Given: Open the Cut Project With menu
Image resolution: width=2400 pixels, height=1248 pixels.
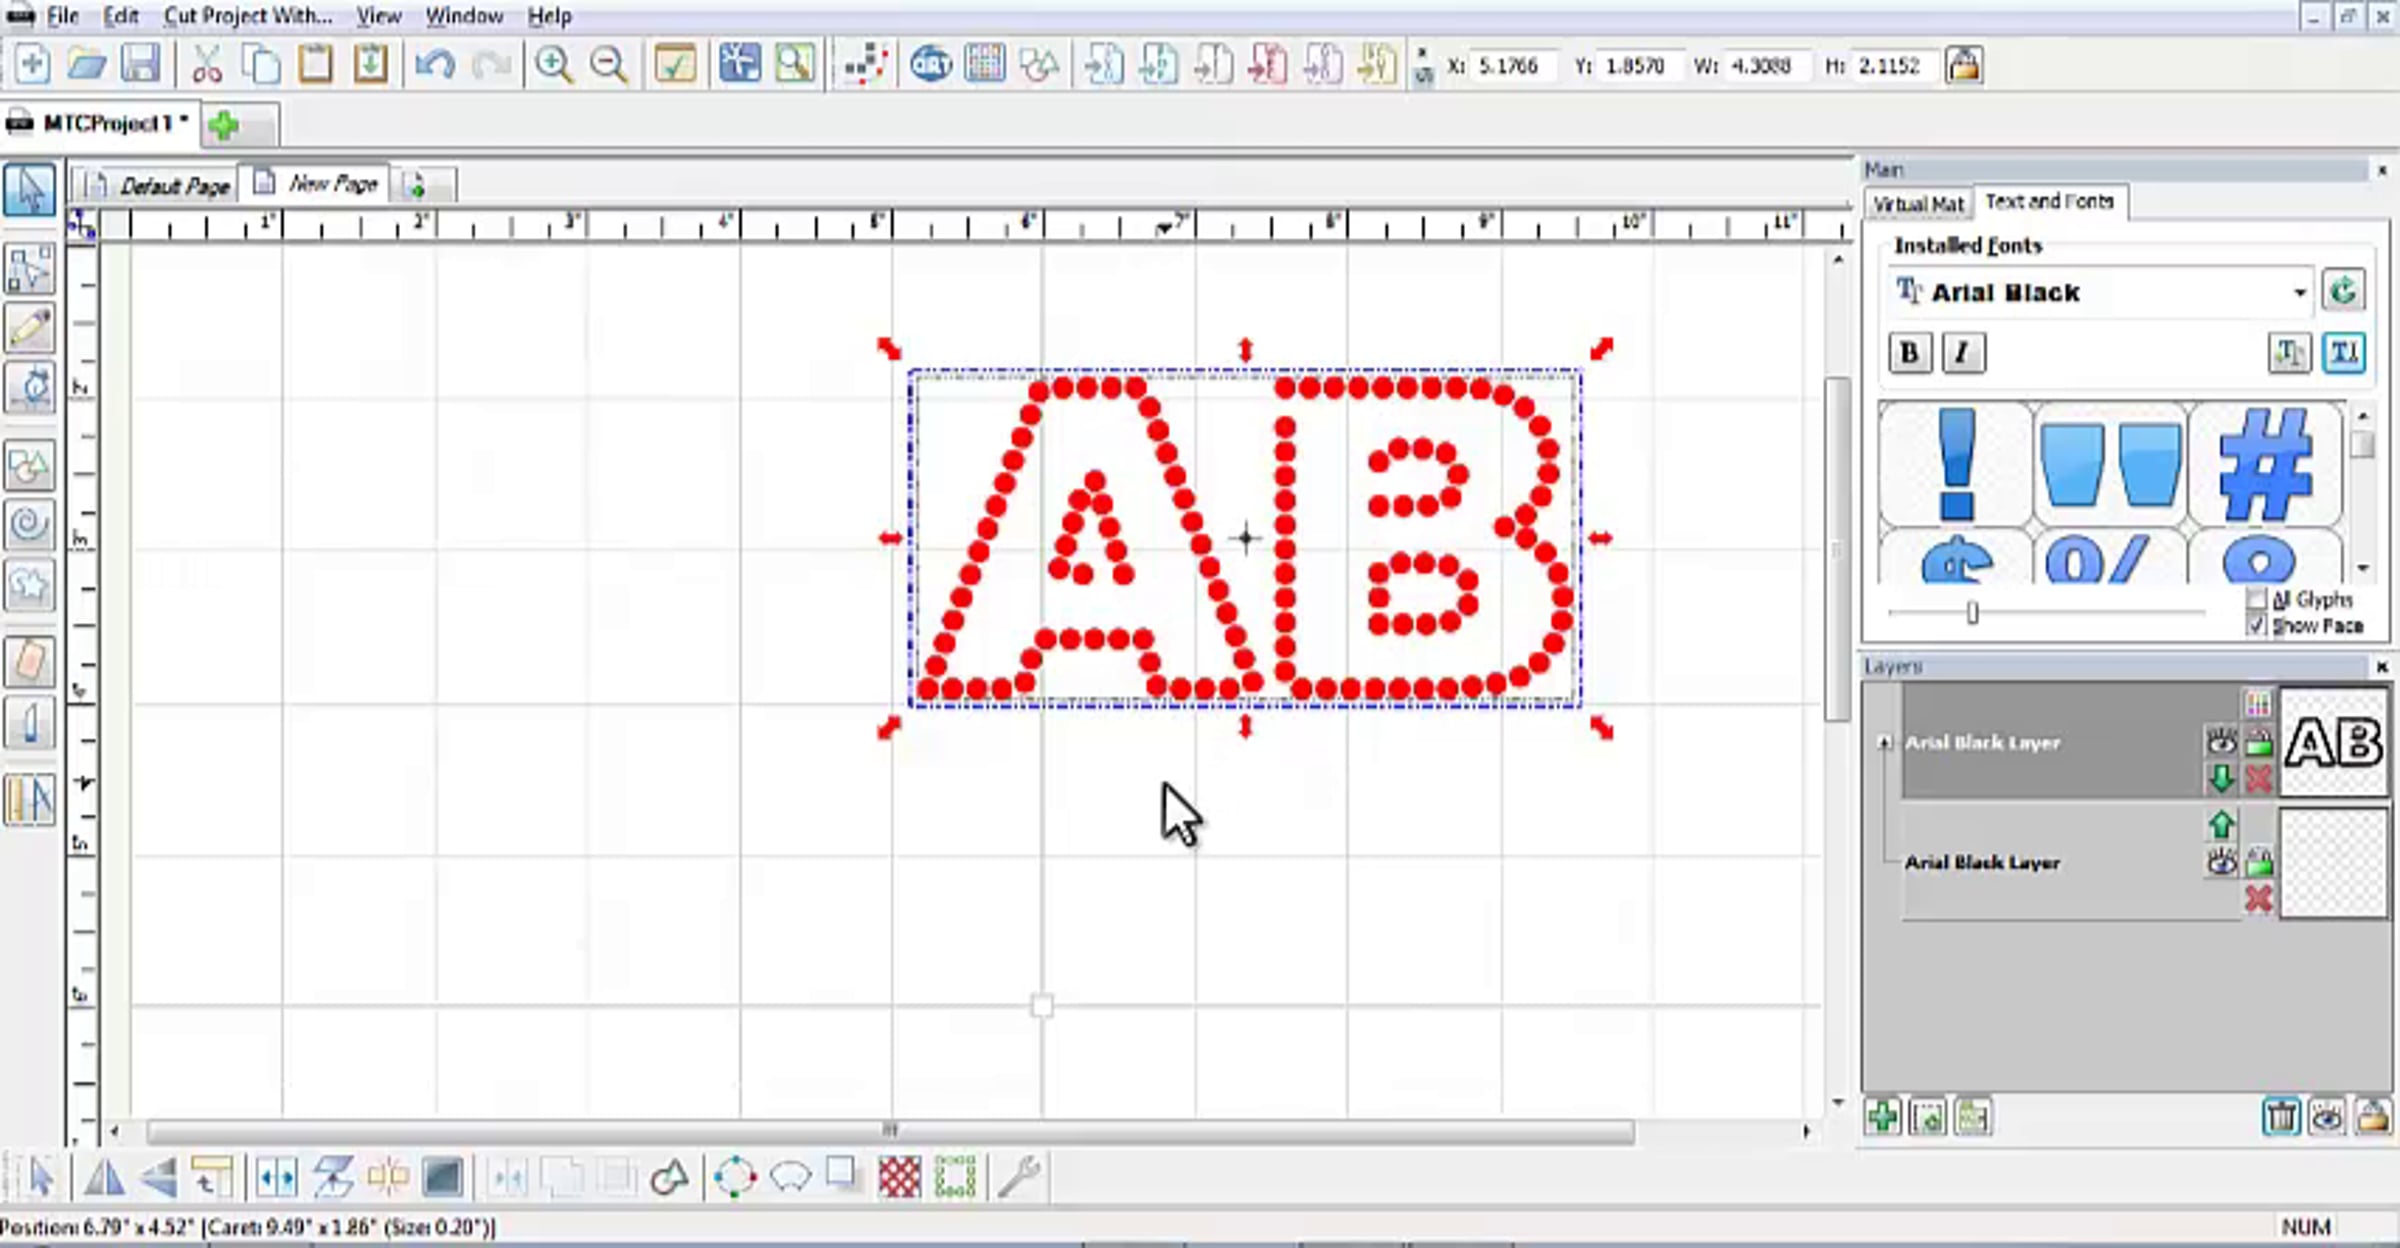Looking at the screenshot, I should tap(247, 16).
